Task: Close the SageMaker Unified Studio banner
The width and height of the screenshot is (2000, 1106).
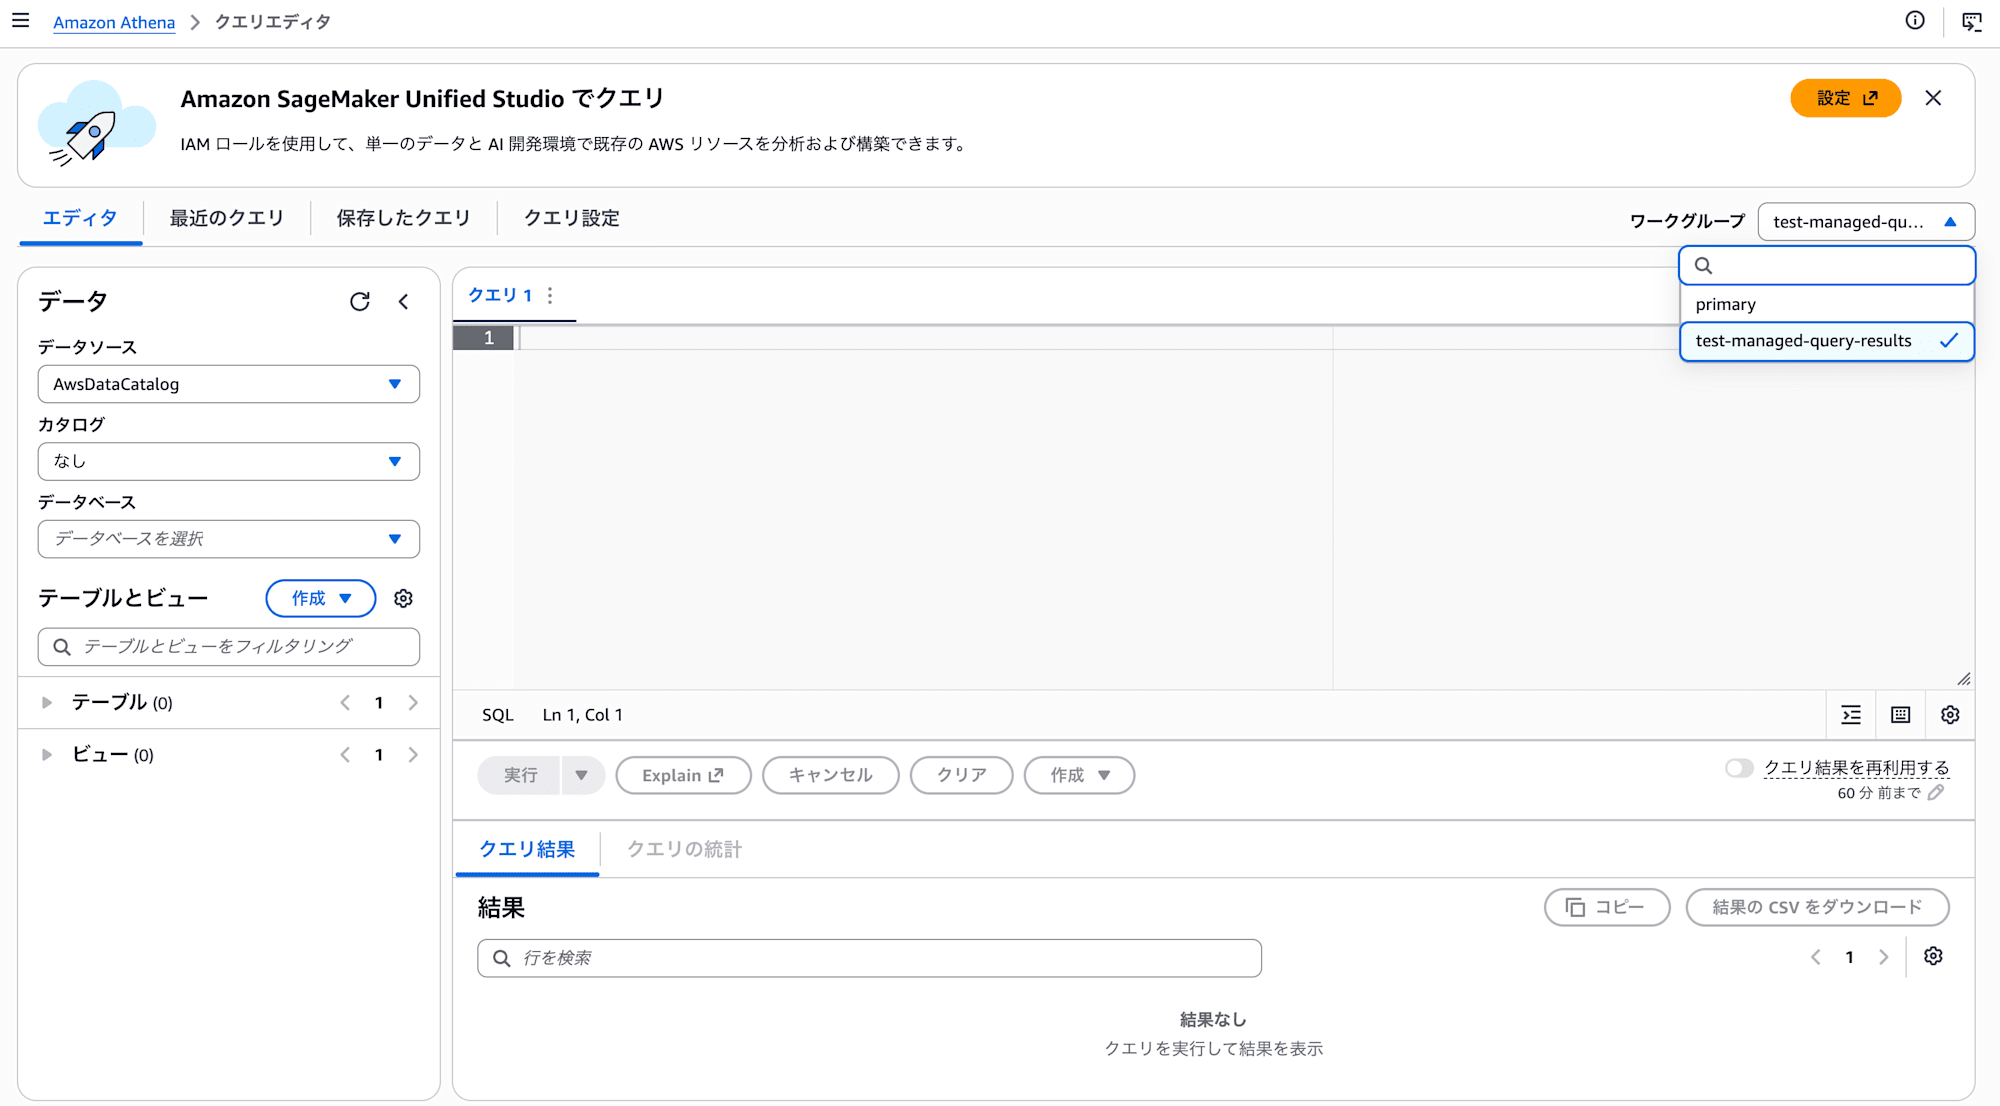Action: (x=1933, y=98)
